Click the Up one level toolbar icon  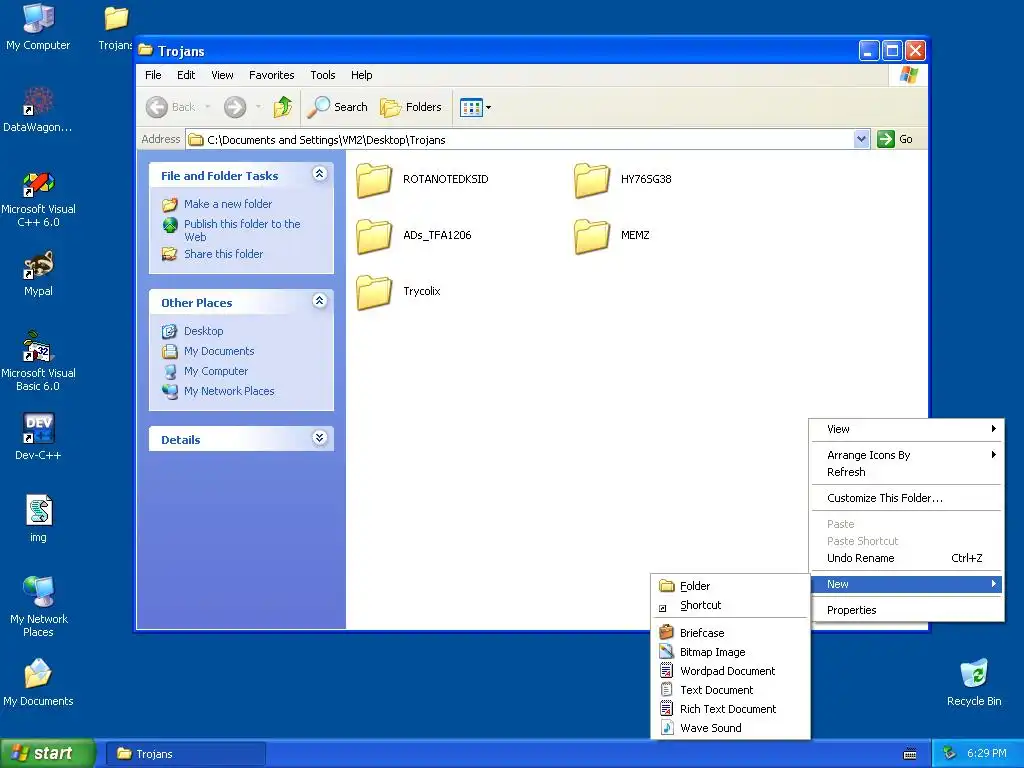click(283, 106)
